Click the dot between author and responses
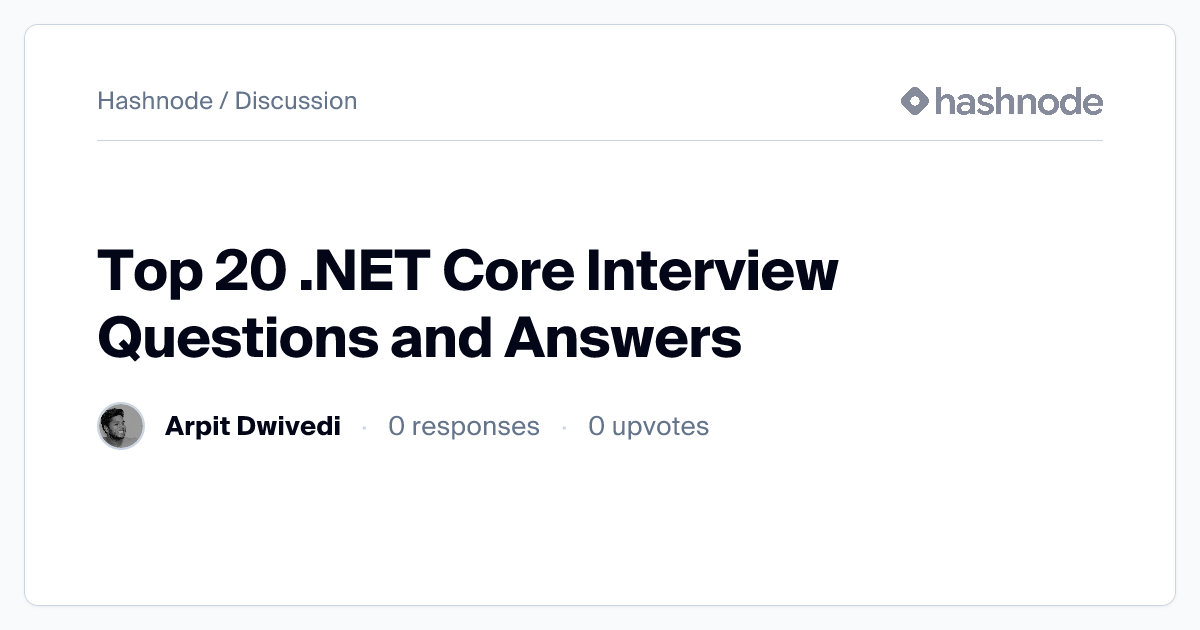The height and width of the screenshot is (630, 1200). click(364, 427)
